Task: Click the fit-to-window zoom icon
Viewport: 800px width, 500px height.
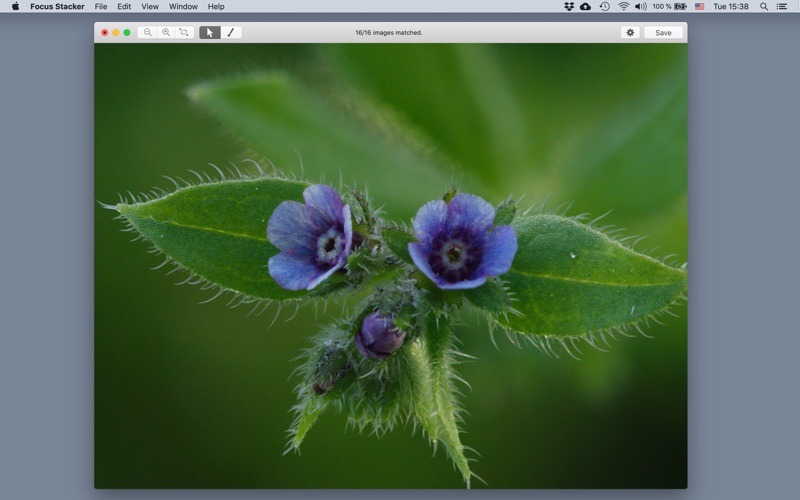Action: click(x=184, y=33)
